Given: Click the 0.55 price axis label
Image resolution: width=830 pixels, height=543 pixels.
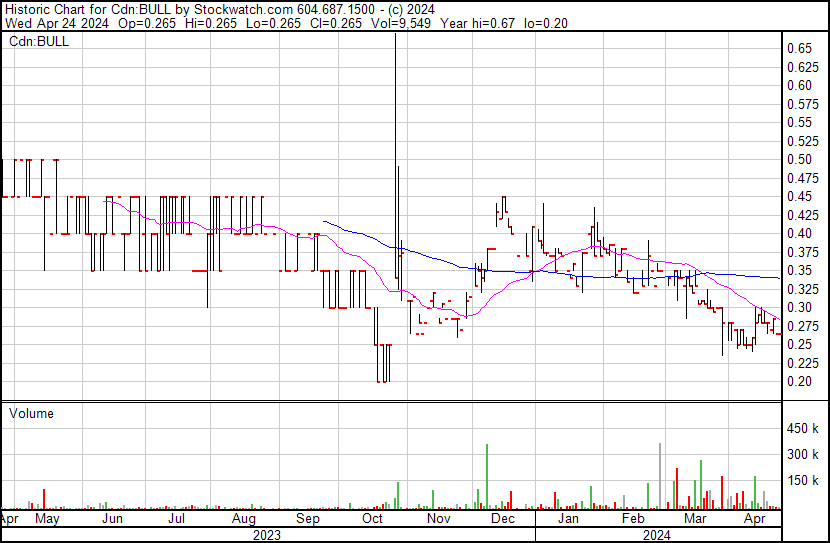Looking at the screenshot, I should 799,122.
